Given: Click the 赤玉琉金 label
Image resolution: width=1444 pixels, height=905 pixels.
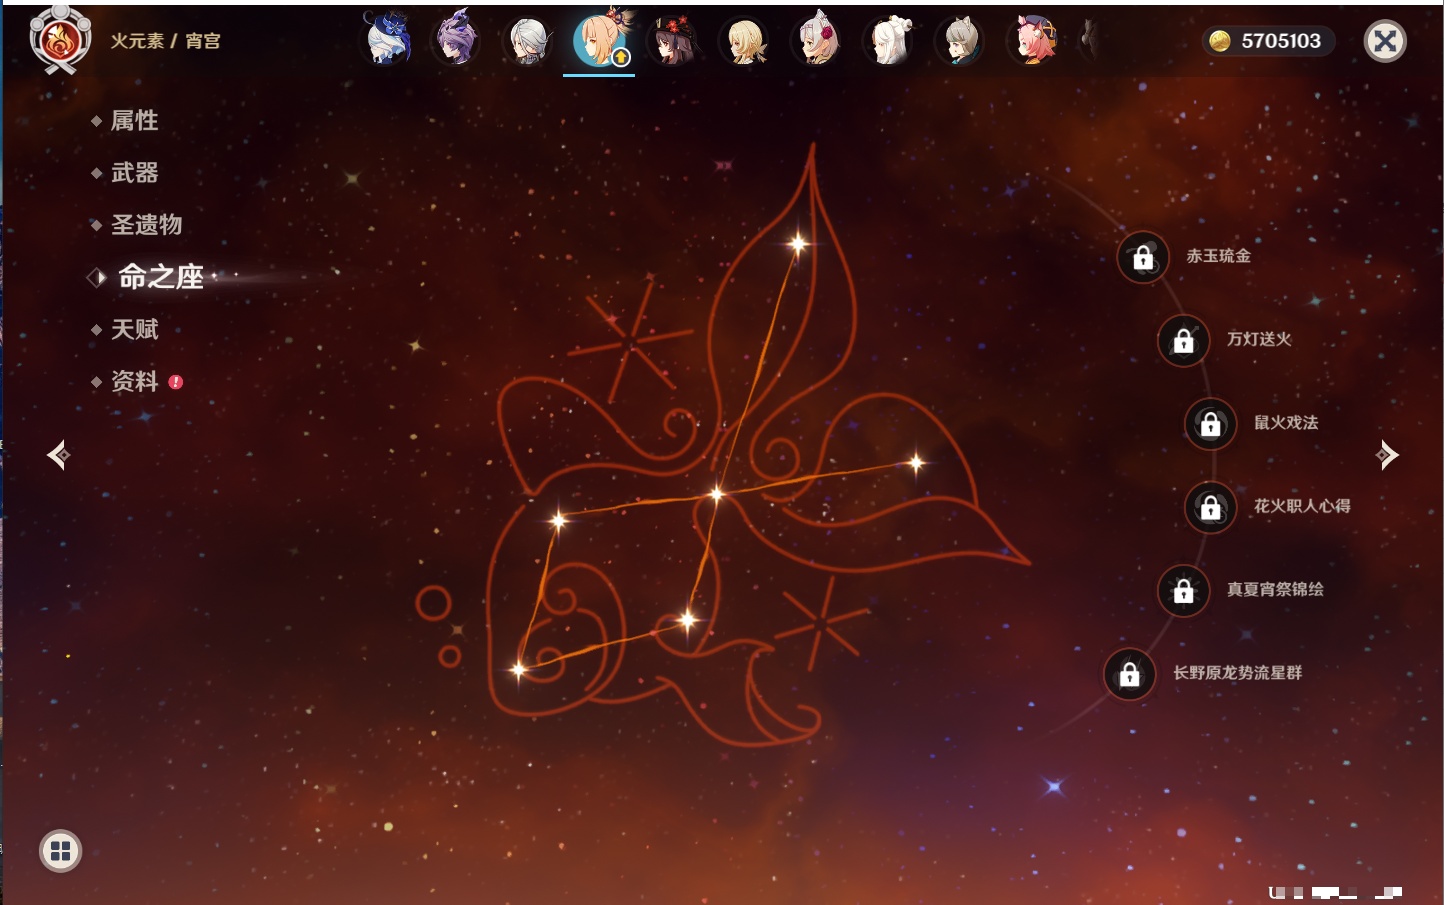Looking at the screenshot, I should click(x=1218, y=256).
